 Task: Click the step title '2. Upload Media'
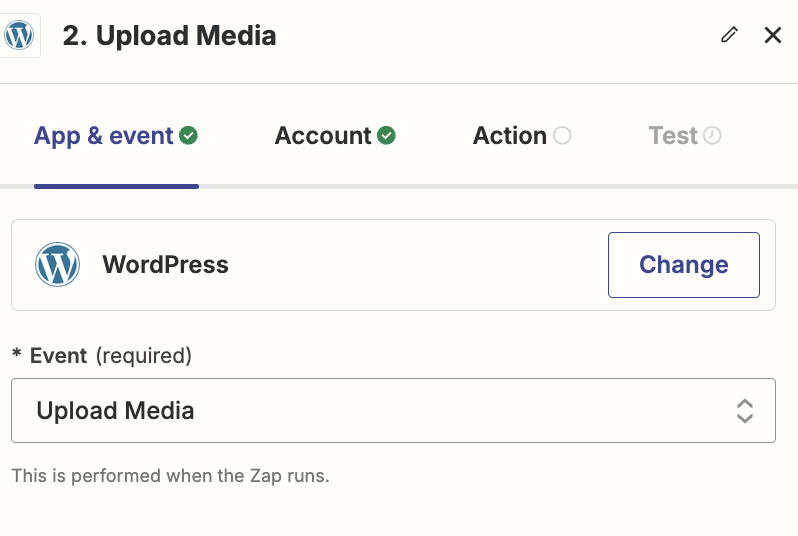169,36
